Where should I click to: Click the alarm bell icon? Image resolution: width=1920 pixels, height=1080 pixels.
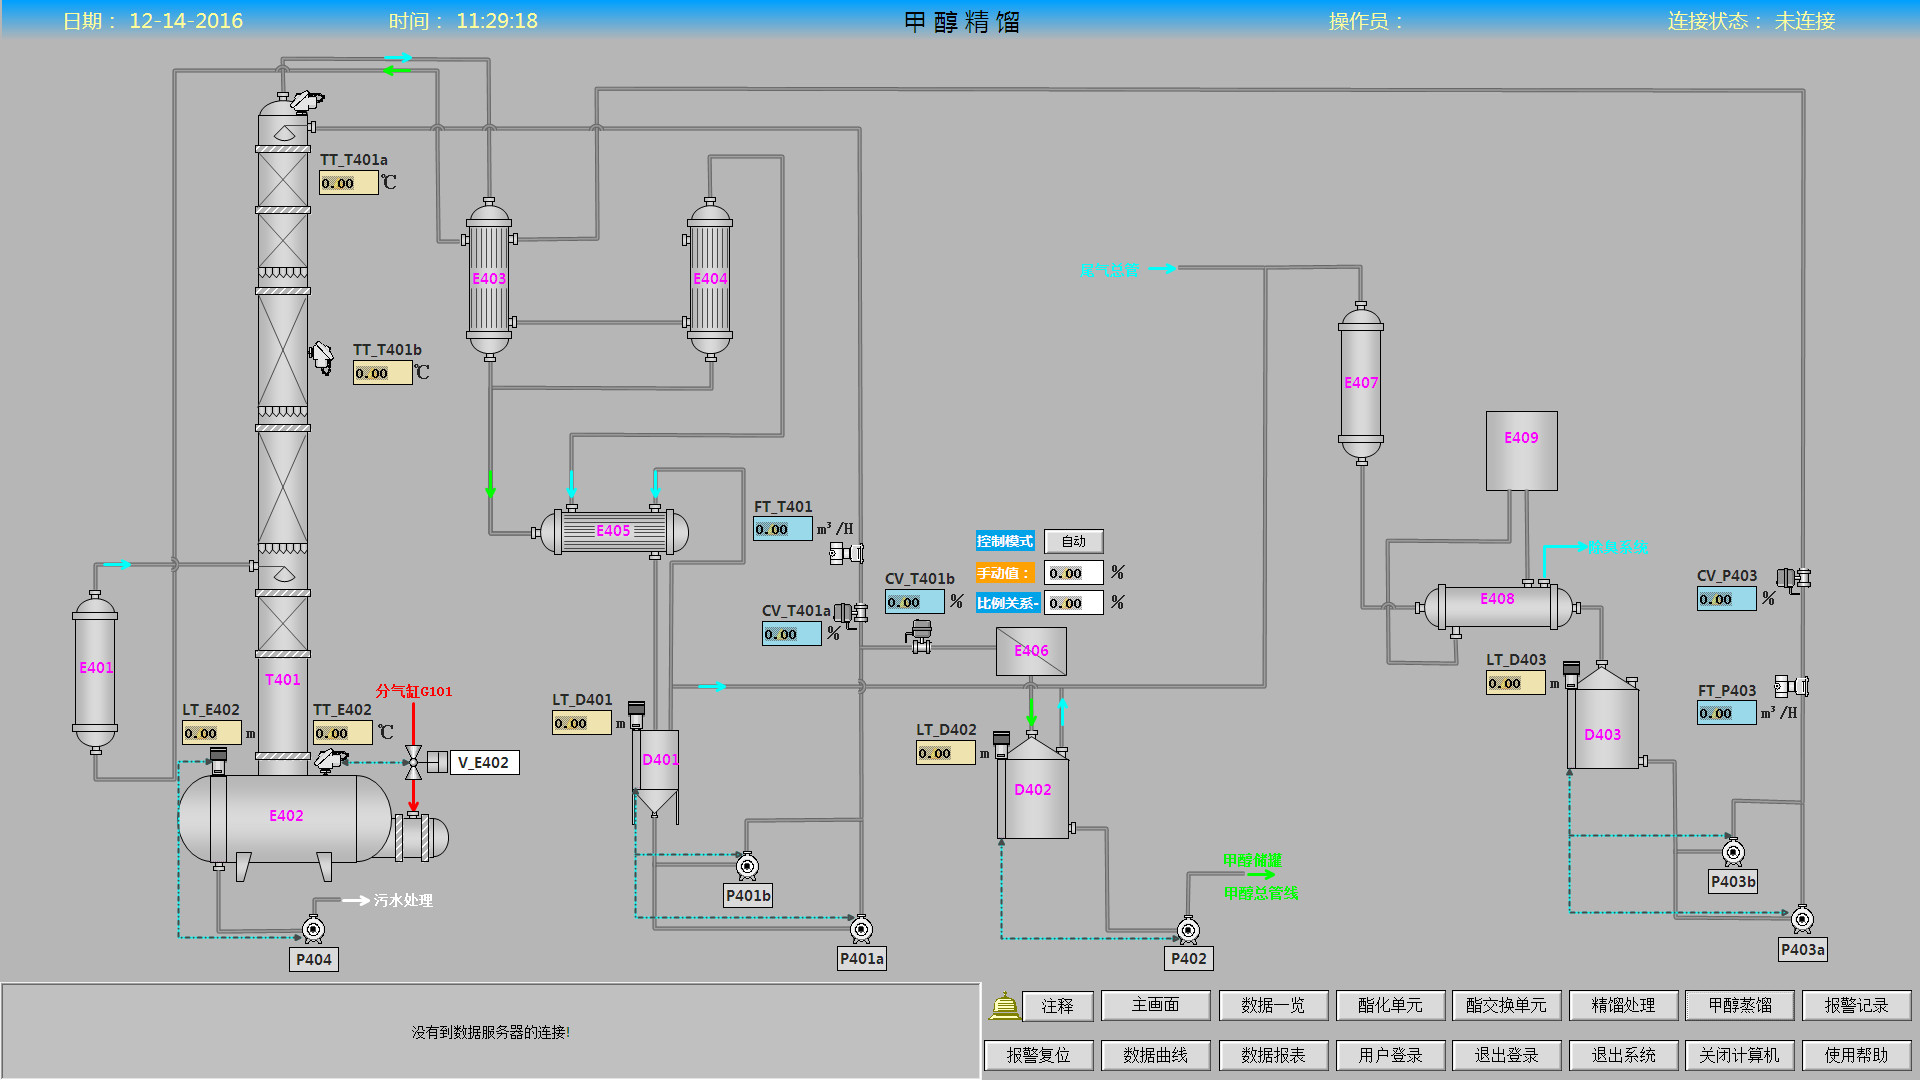pos(1004,1005)
